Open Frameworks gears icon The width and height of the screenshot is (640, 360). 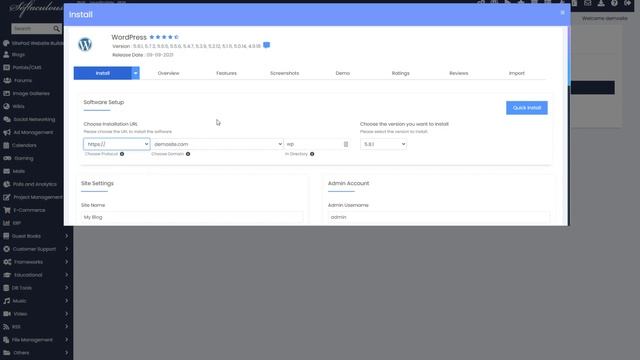coord(7,262)
